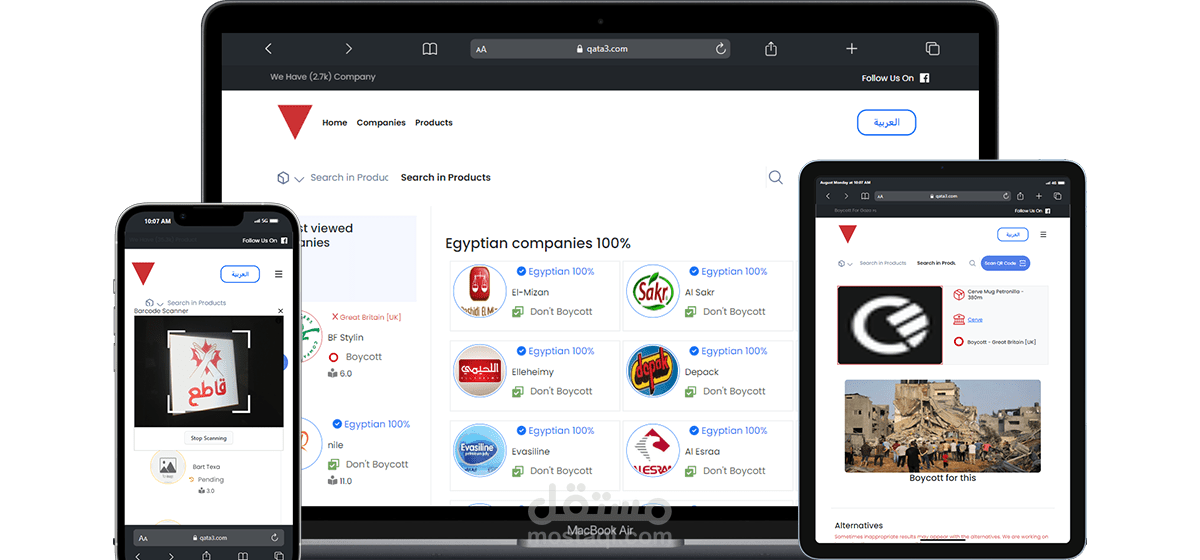Reload the page in iPhone Safari address bar
1200x560 pixels.
[x=275, y=538]
